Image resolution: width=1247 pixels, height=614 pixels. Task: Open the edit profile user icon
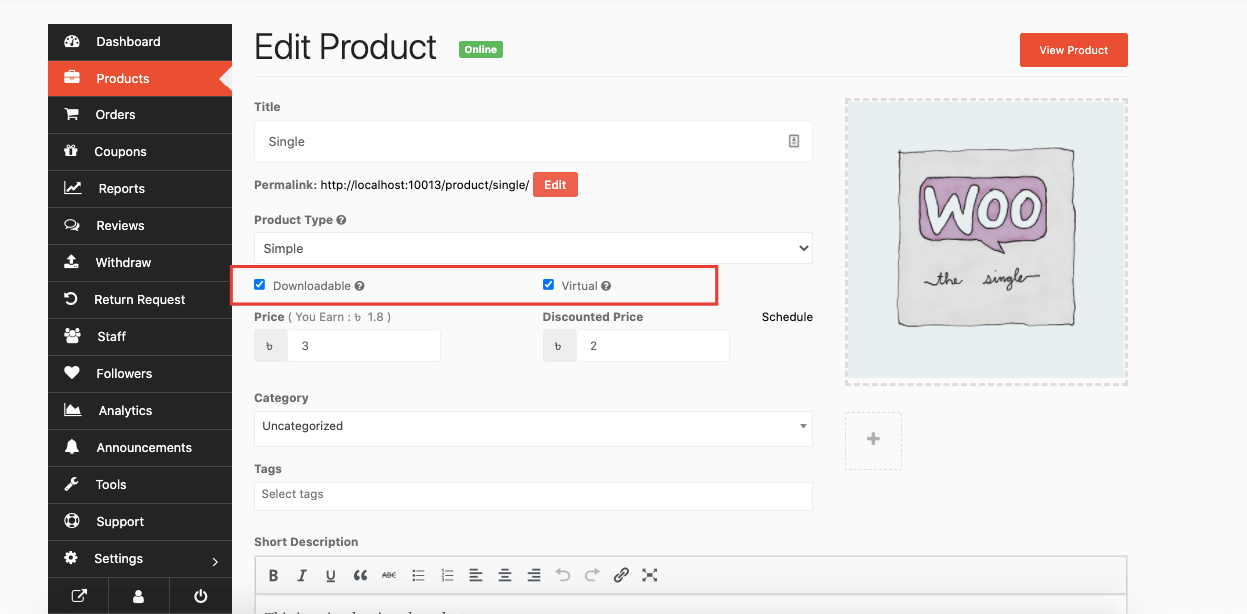click(139, 596)
